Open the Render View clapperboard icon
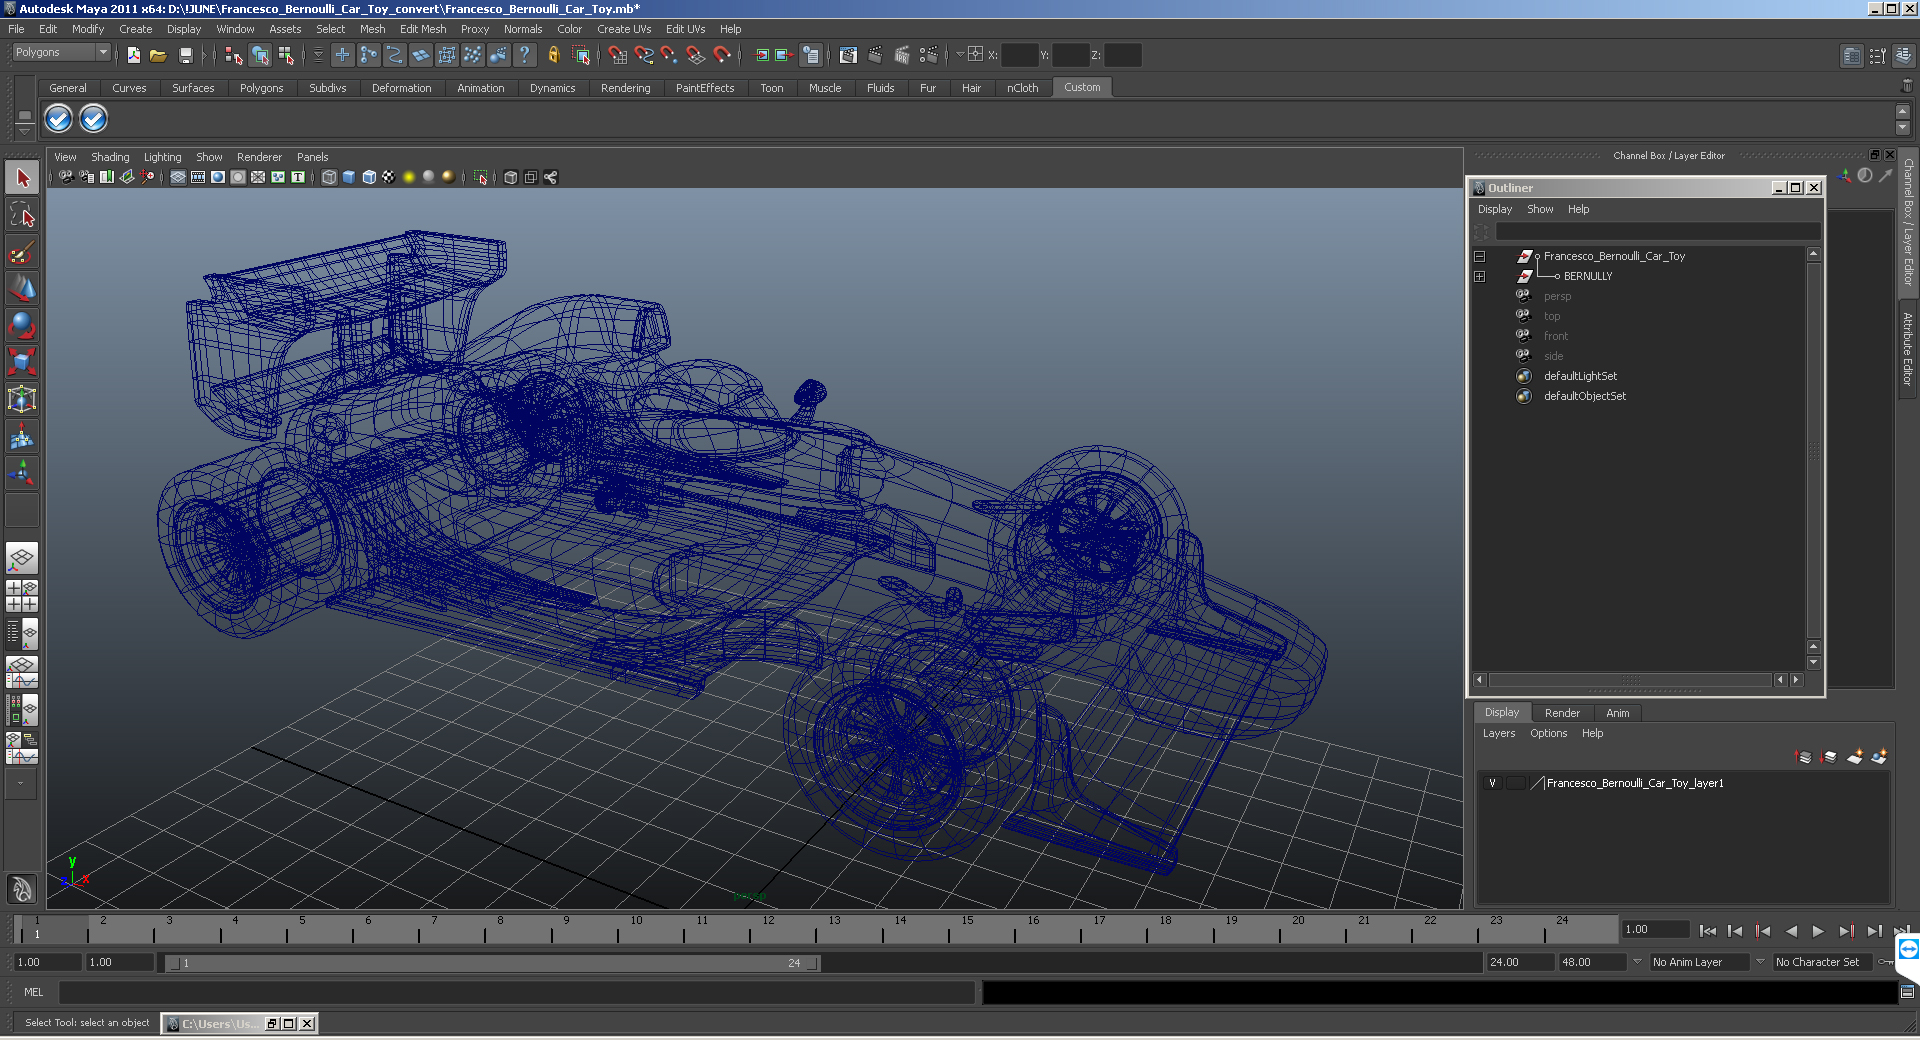The image size is (1920, 1040). coord(848,55)
